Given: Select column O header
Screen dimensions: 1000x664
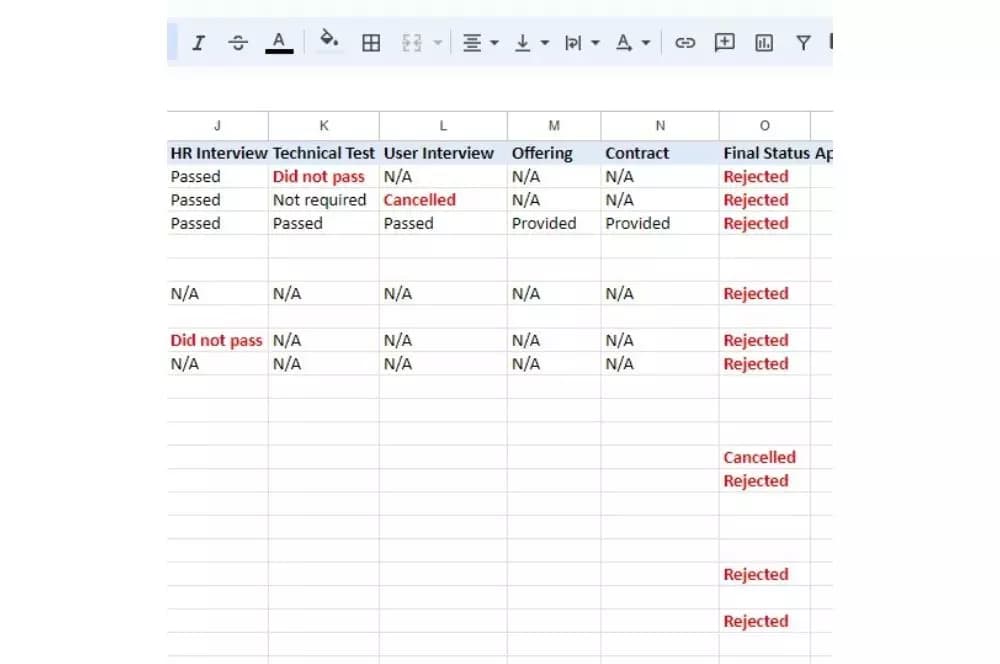Looking at the screenshot, I should [x=764, y=126].
